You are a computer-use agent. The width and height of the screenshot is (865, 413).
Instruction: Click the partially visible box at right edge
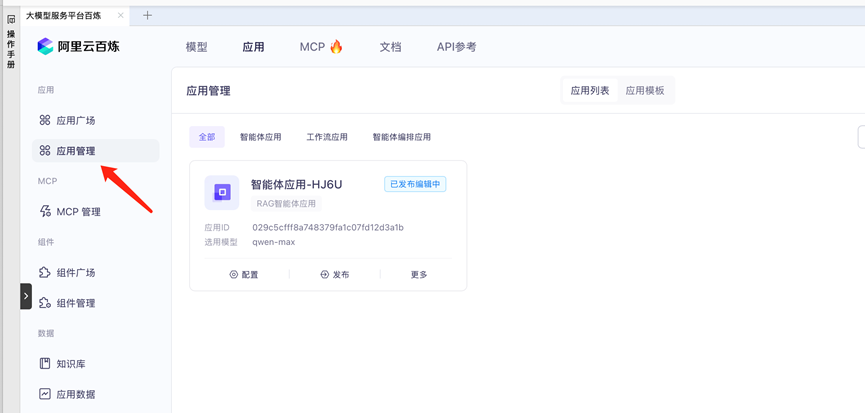(x=861, y=137)
